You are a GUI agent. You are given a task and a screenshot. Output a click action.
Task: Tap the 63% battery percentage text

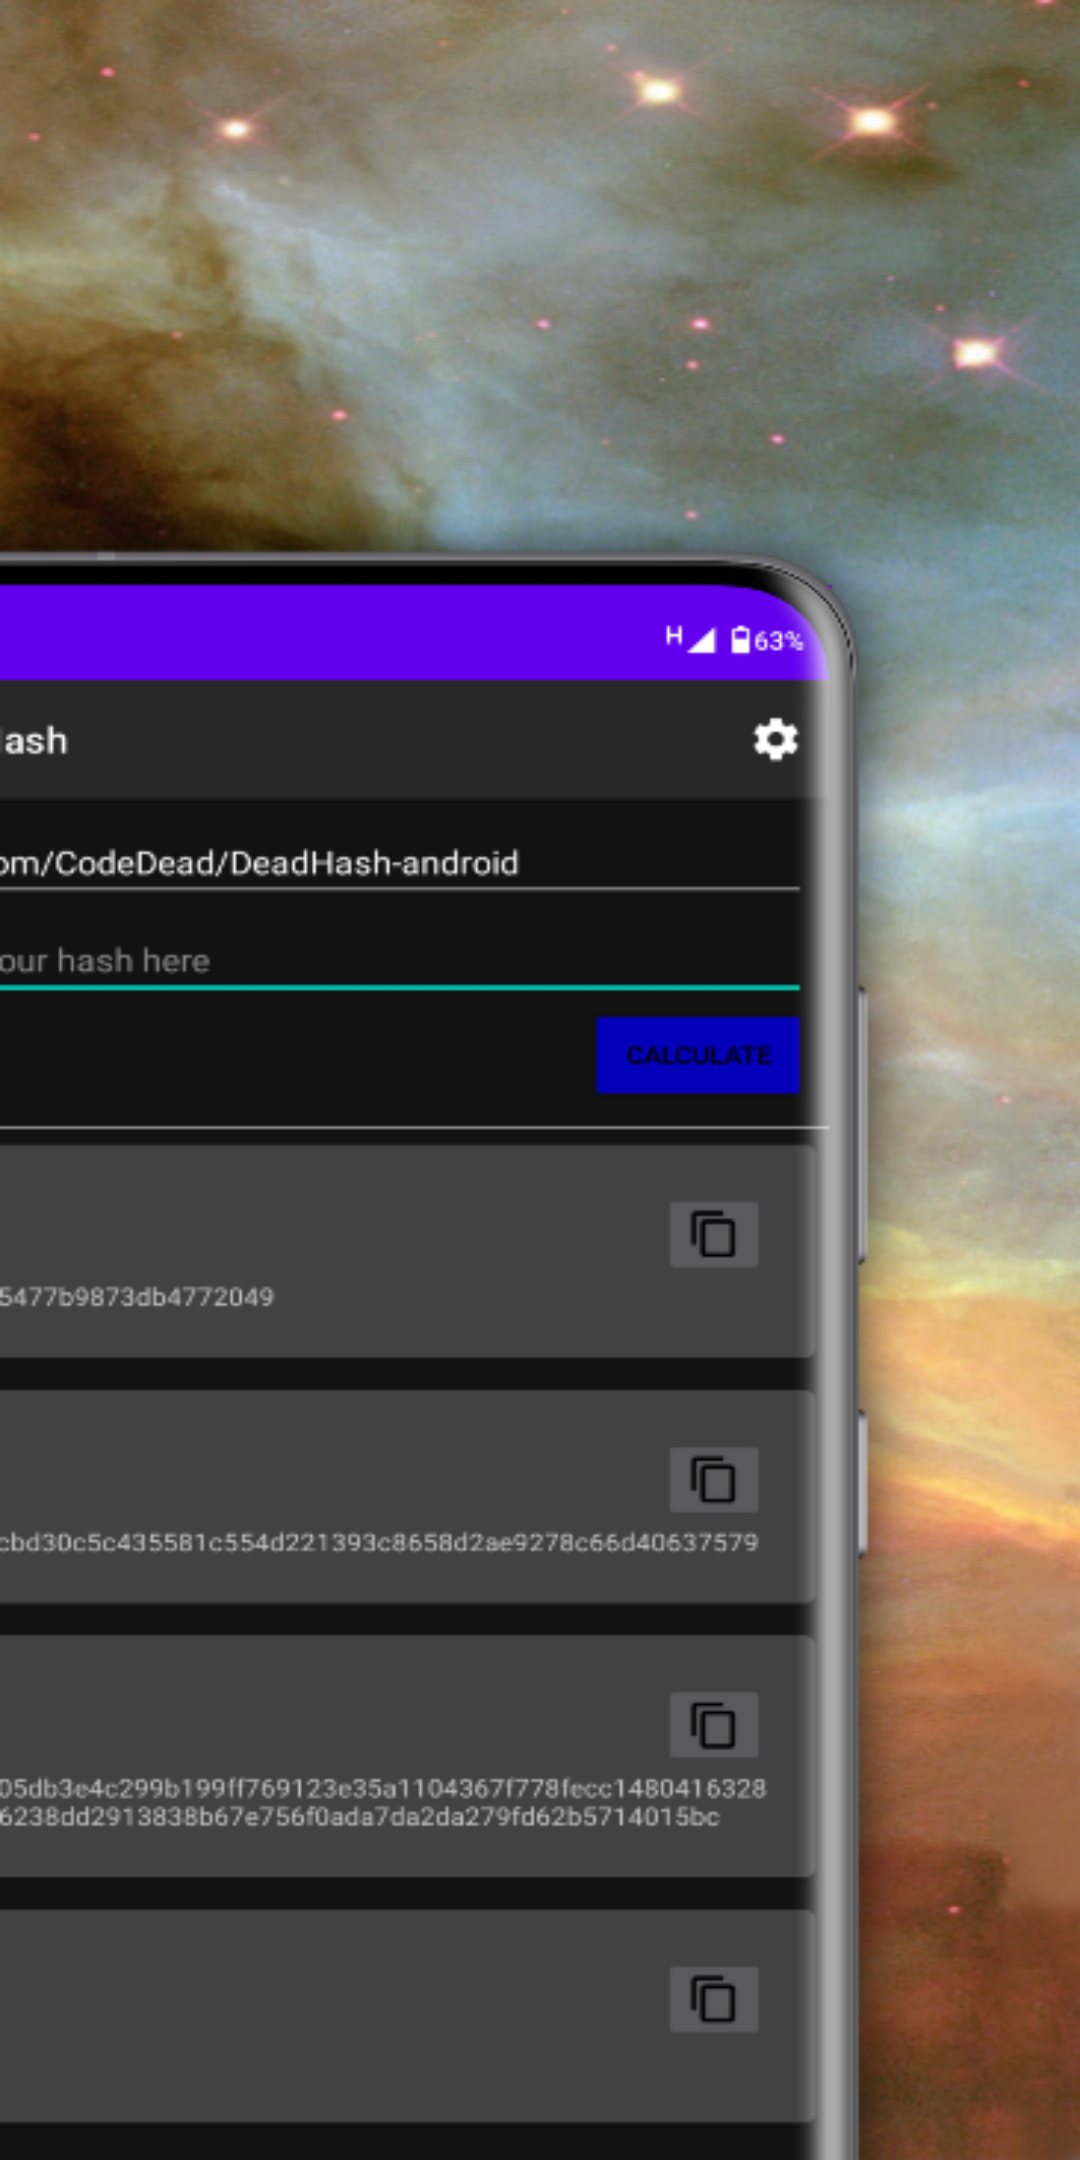(x=778, y=641)
